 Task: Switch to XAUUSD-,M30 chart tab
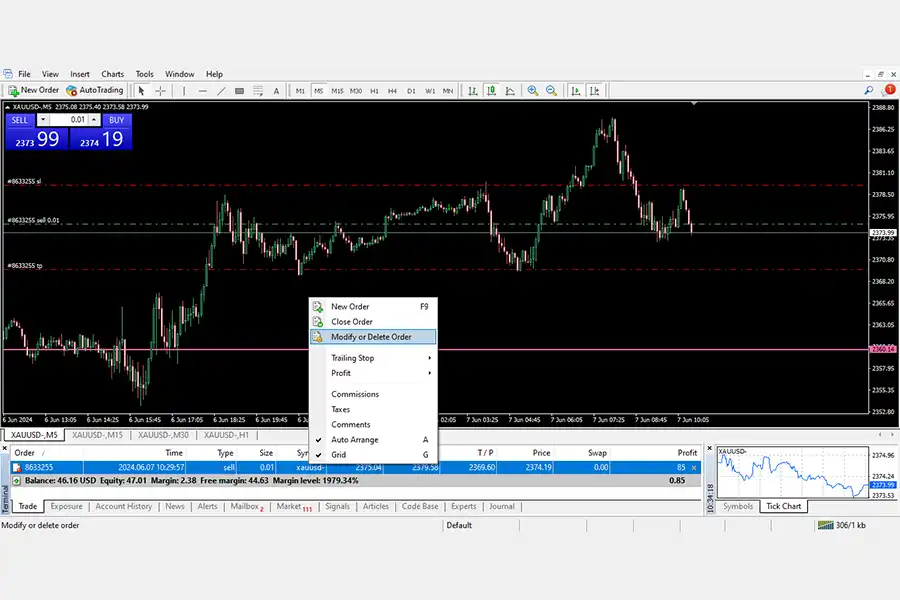pyautogui.click(x=163, y=435)
